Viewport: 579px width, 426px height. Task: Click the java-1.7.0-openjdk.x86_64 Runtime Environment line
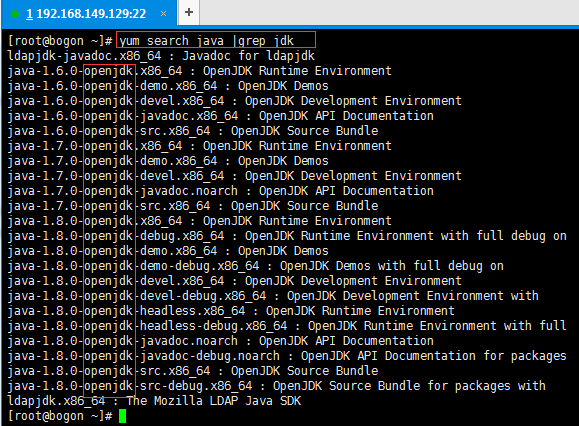pos(199,146)
